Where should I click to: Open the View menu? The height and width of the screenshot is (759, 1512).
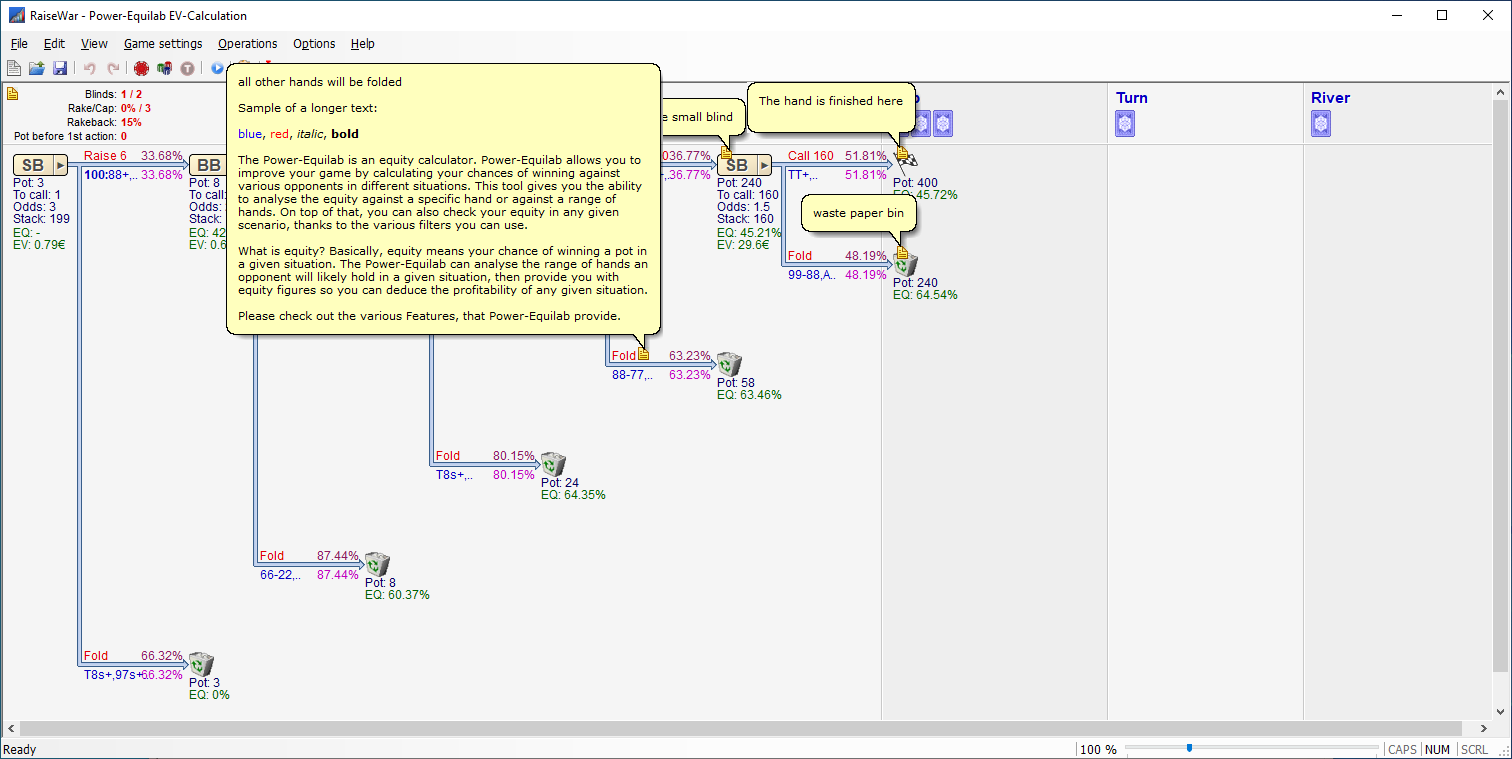(94, 44)
